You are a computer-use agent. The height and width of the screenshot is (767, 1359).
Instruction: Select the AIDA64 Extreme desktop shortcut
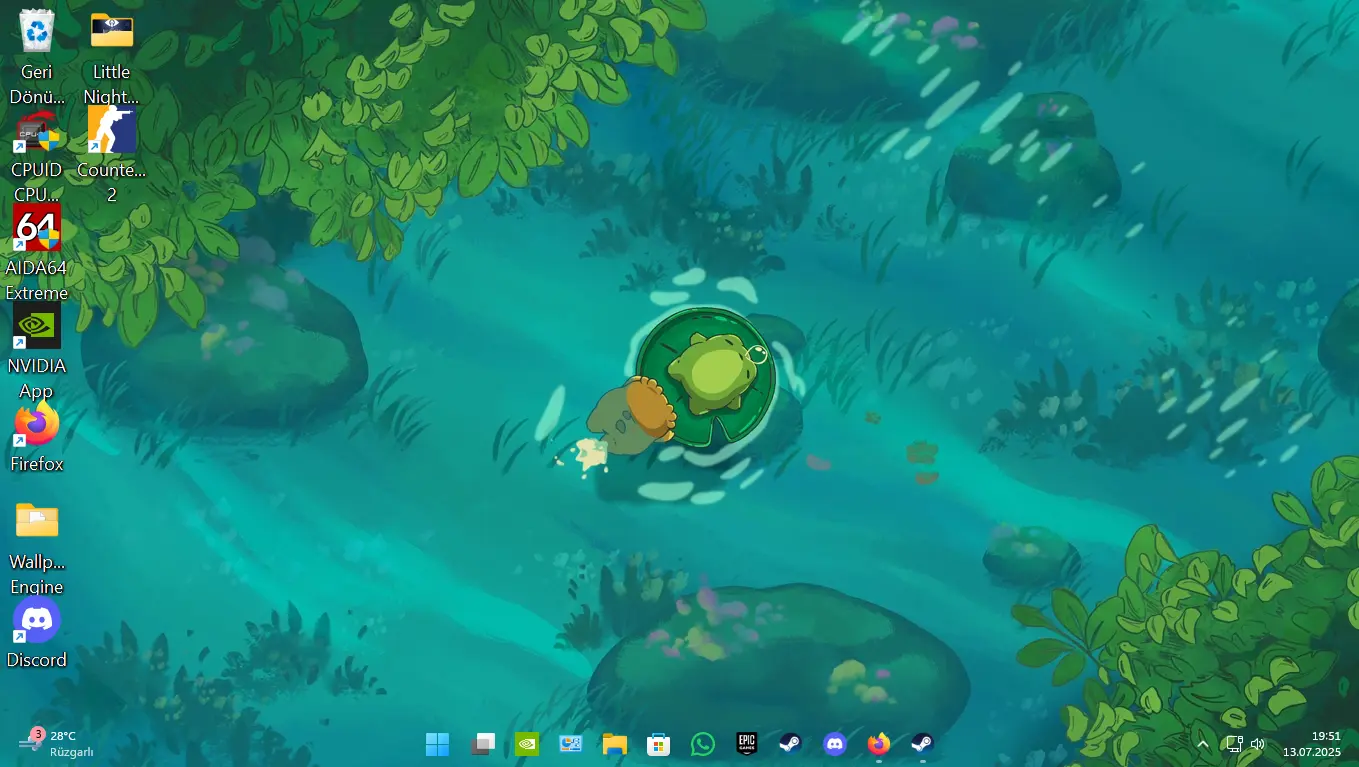tap(37, 253)
